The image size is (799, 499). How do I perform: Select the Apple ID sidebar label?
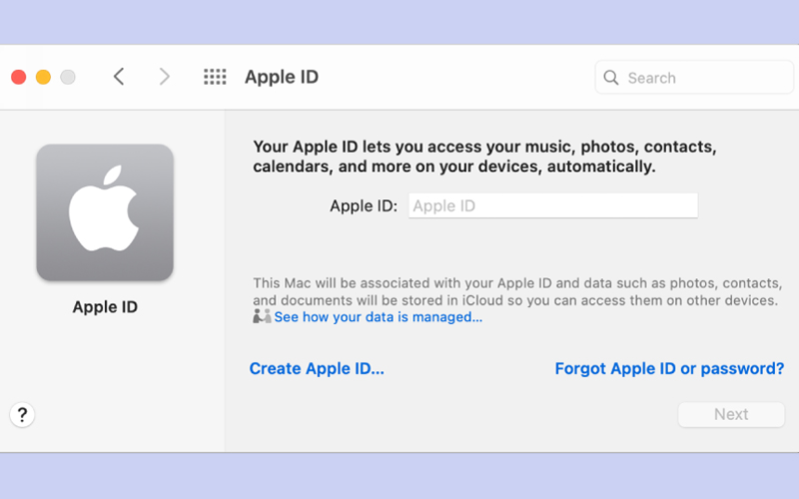coord(105,307)
